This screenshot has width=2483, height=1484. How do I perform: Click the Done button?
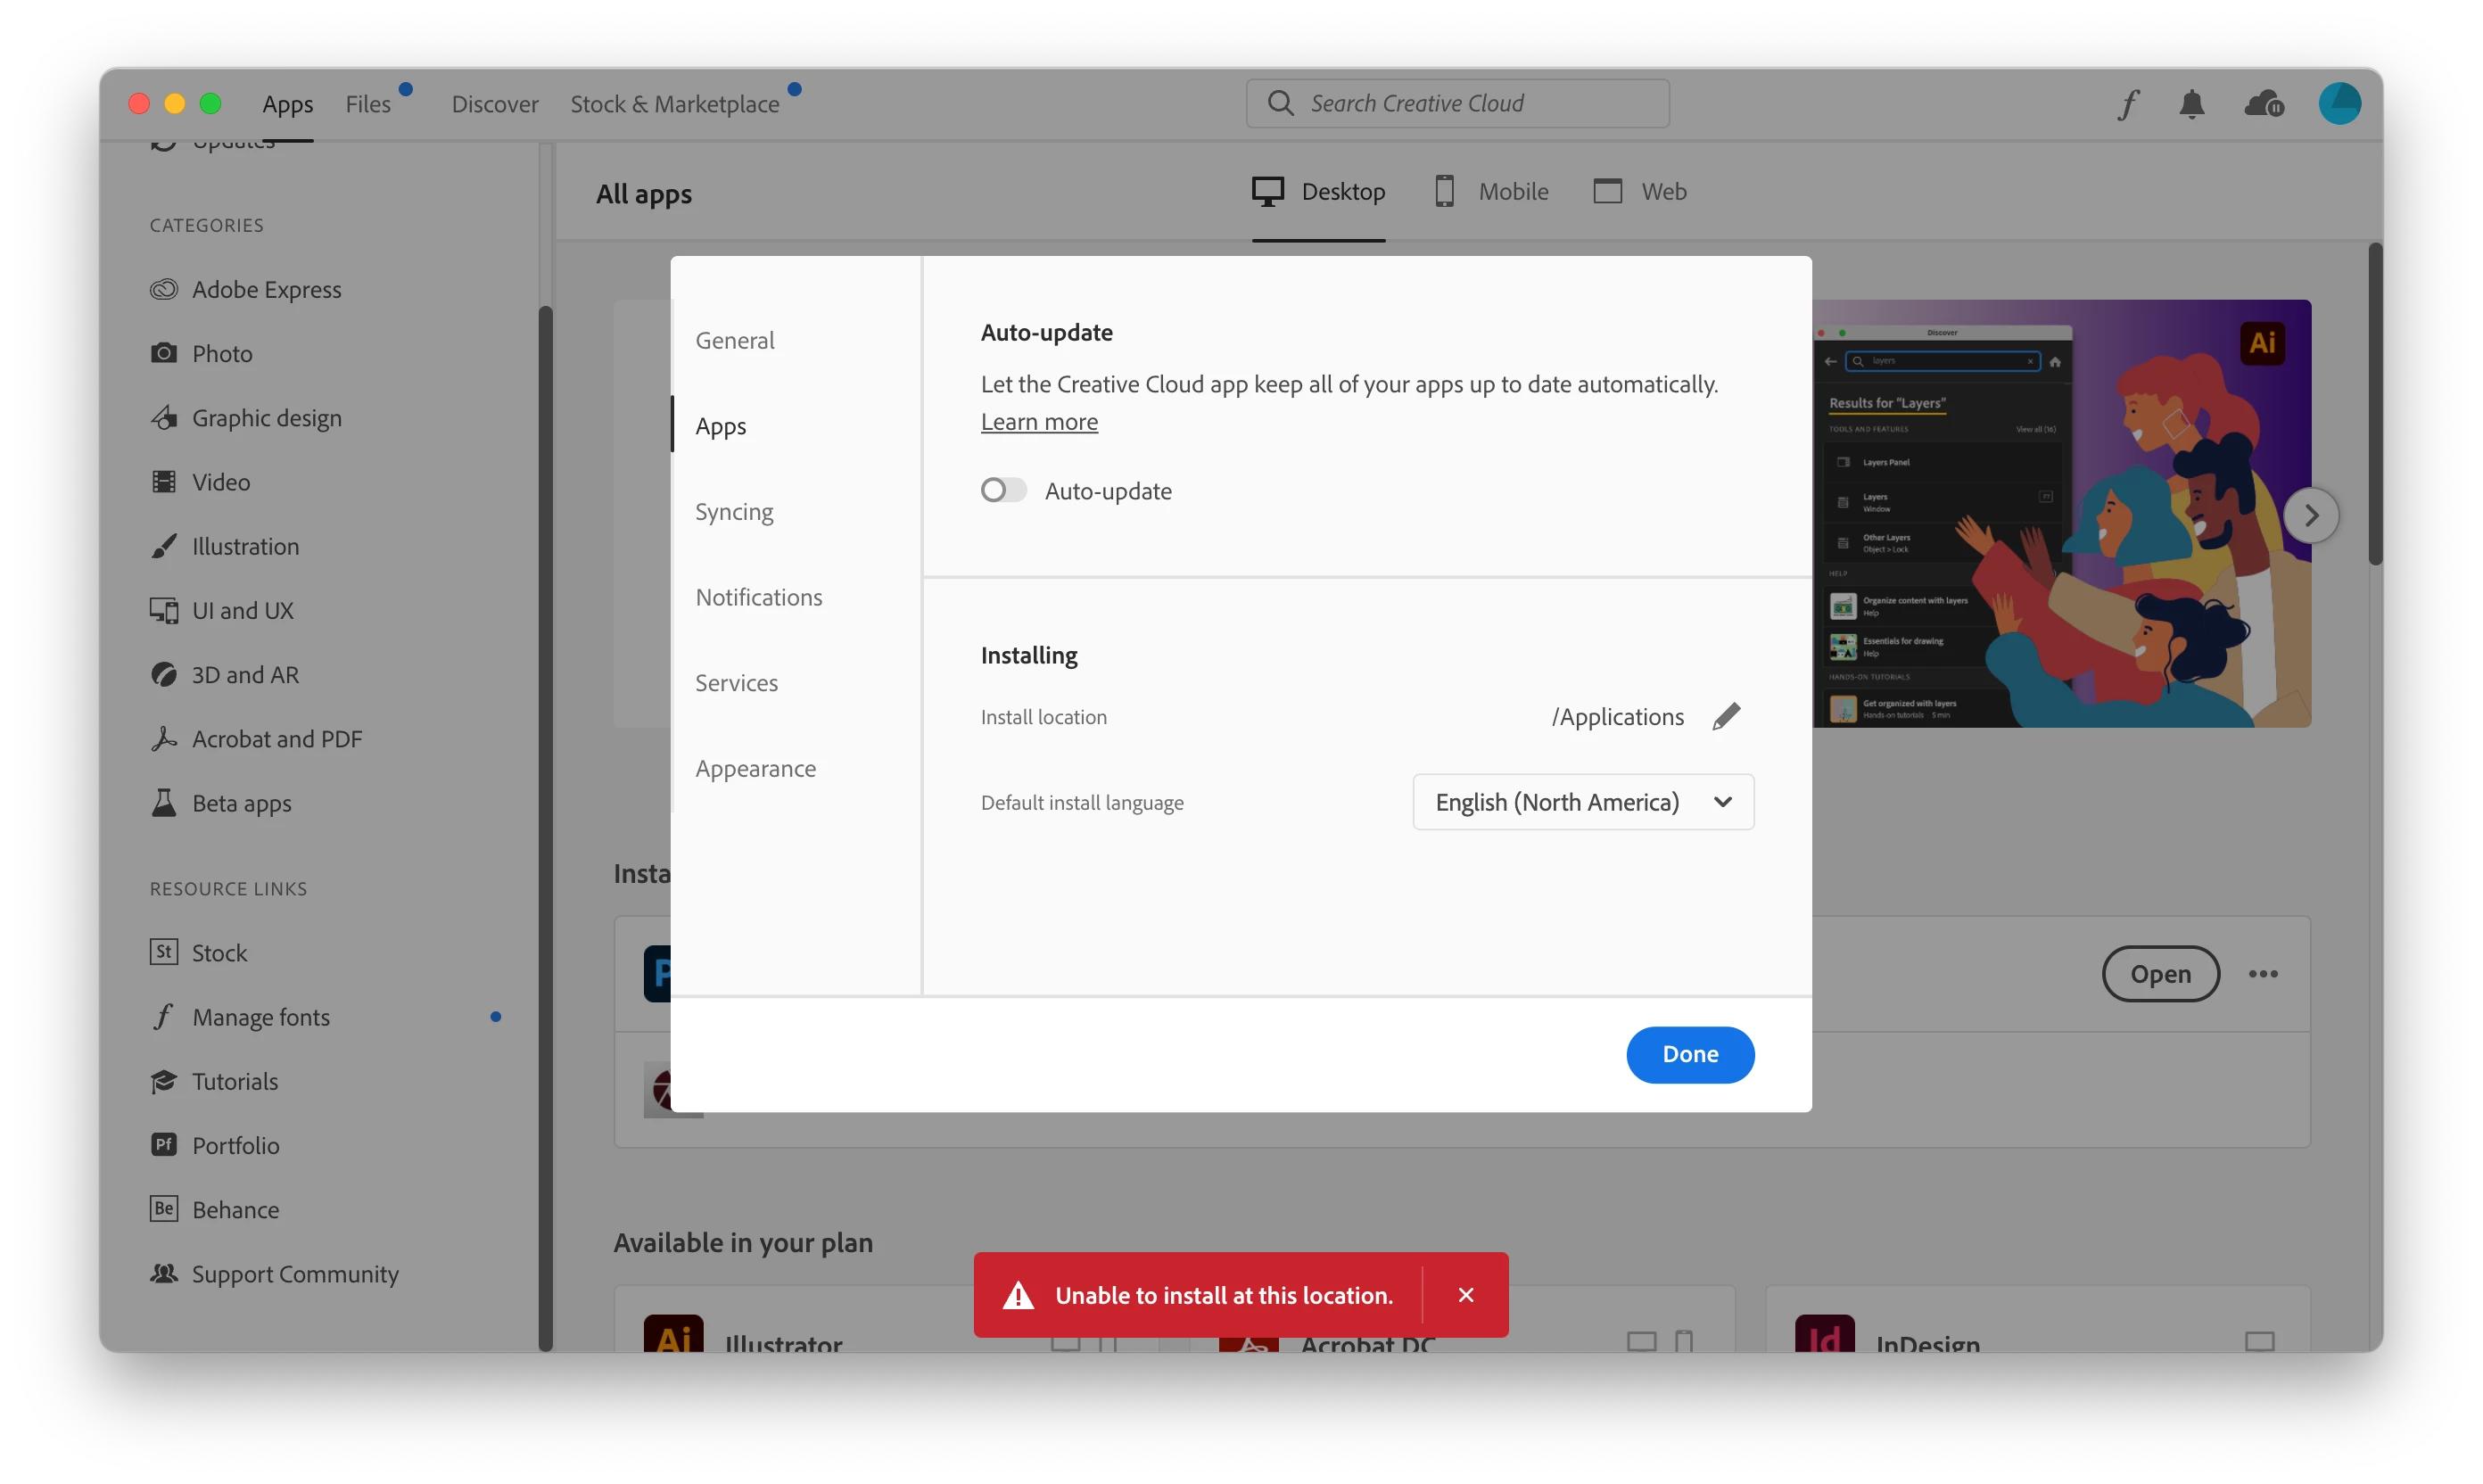1689,1054
